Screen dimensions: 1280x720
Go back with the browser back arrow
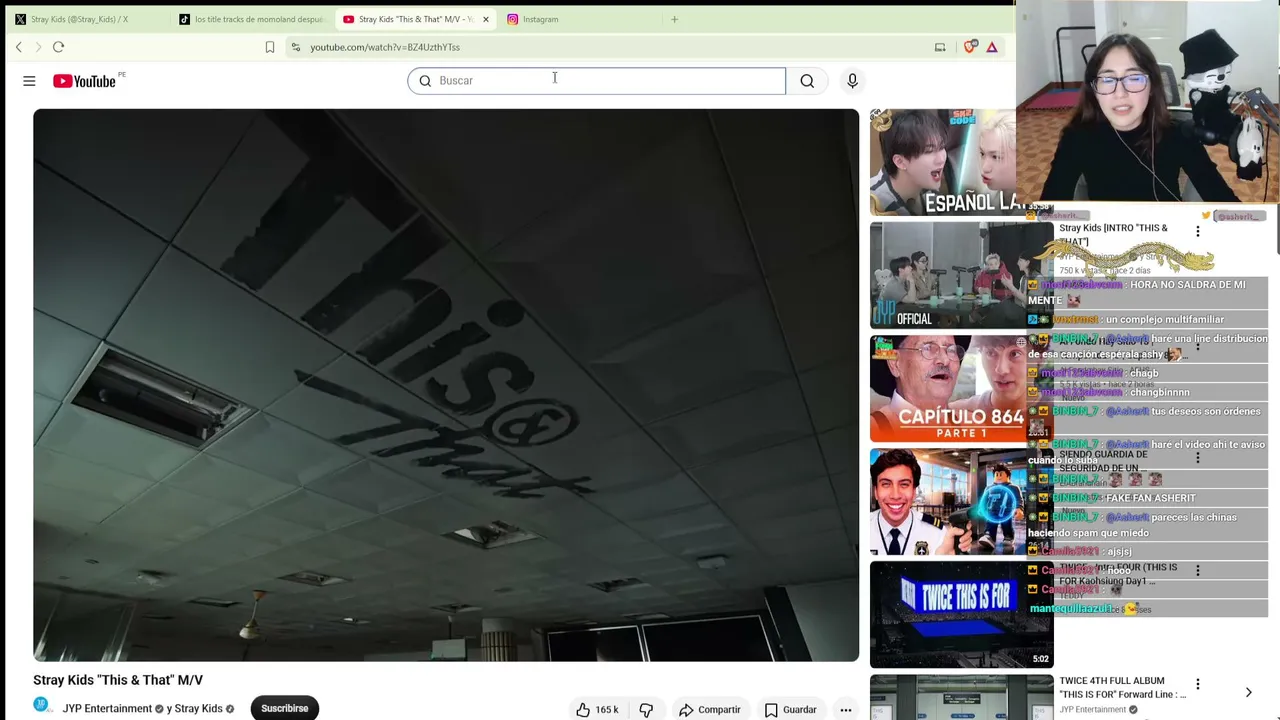tap(18, 47)
